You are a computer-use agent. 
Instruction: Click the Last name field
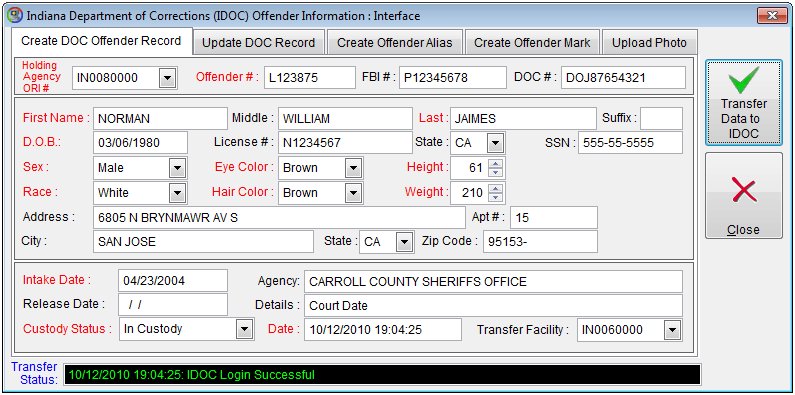tap(523, 119)
